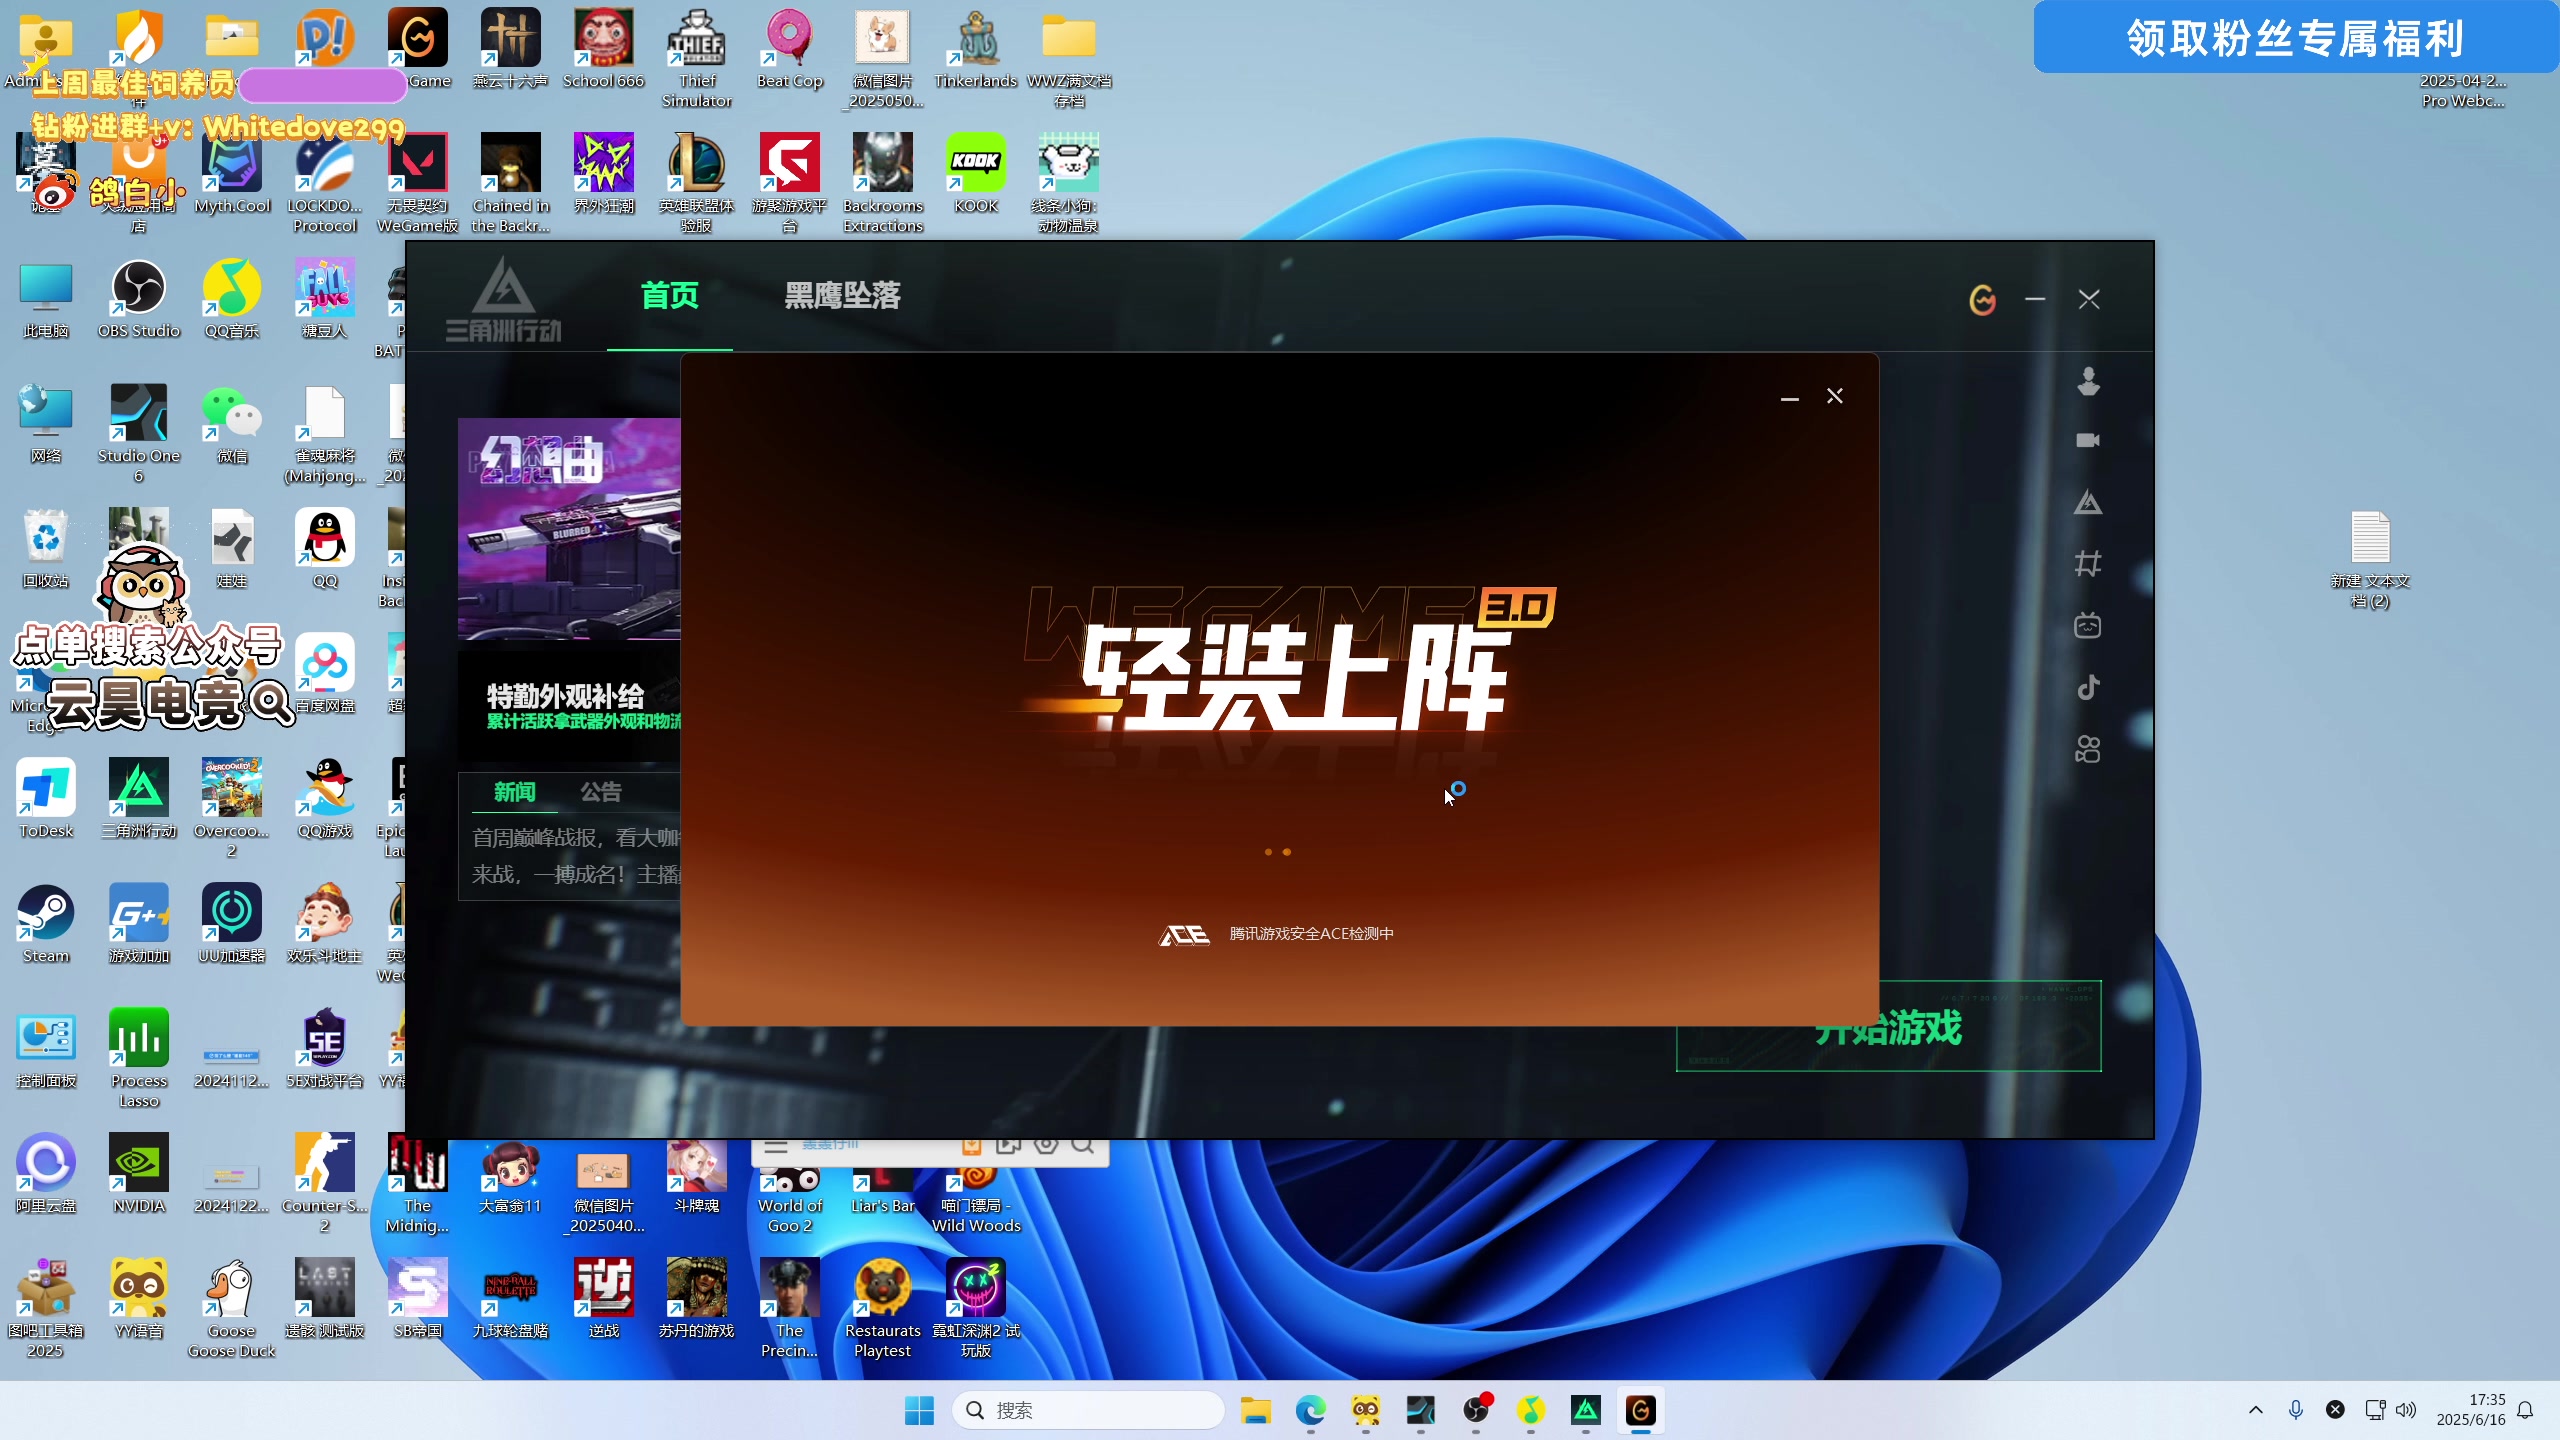This screenshot has width=2560, height=1440.
Task: Open Windows Start menu
Action: tap(919, 1410)
